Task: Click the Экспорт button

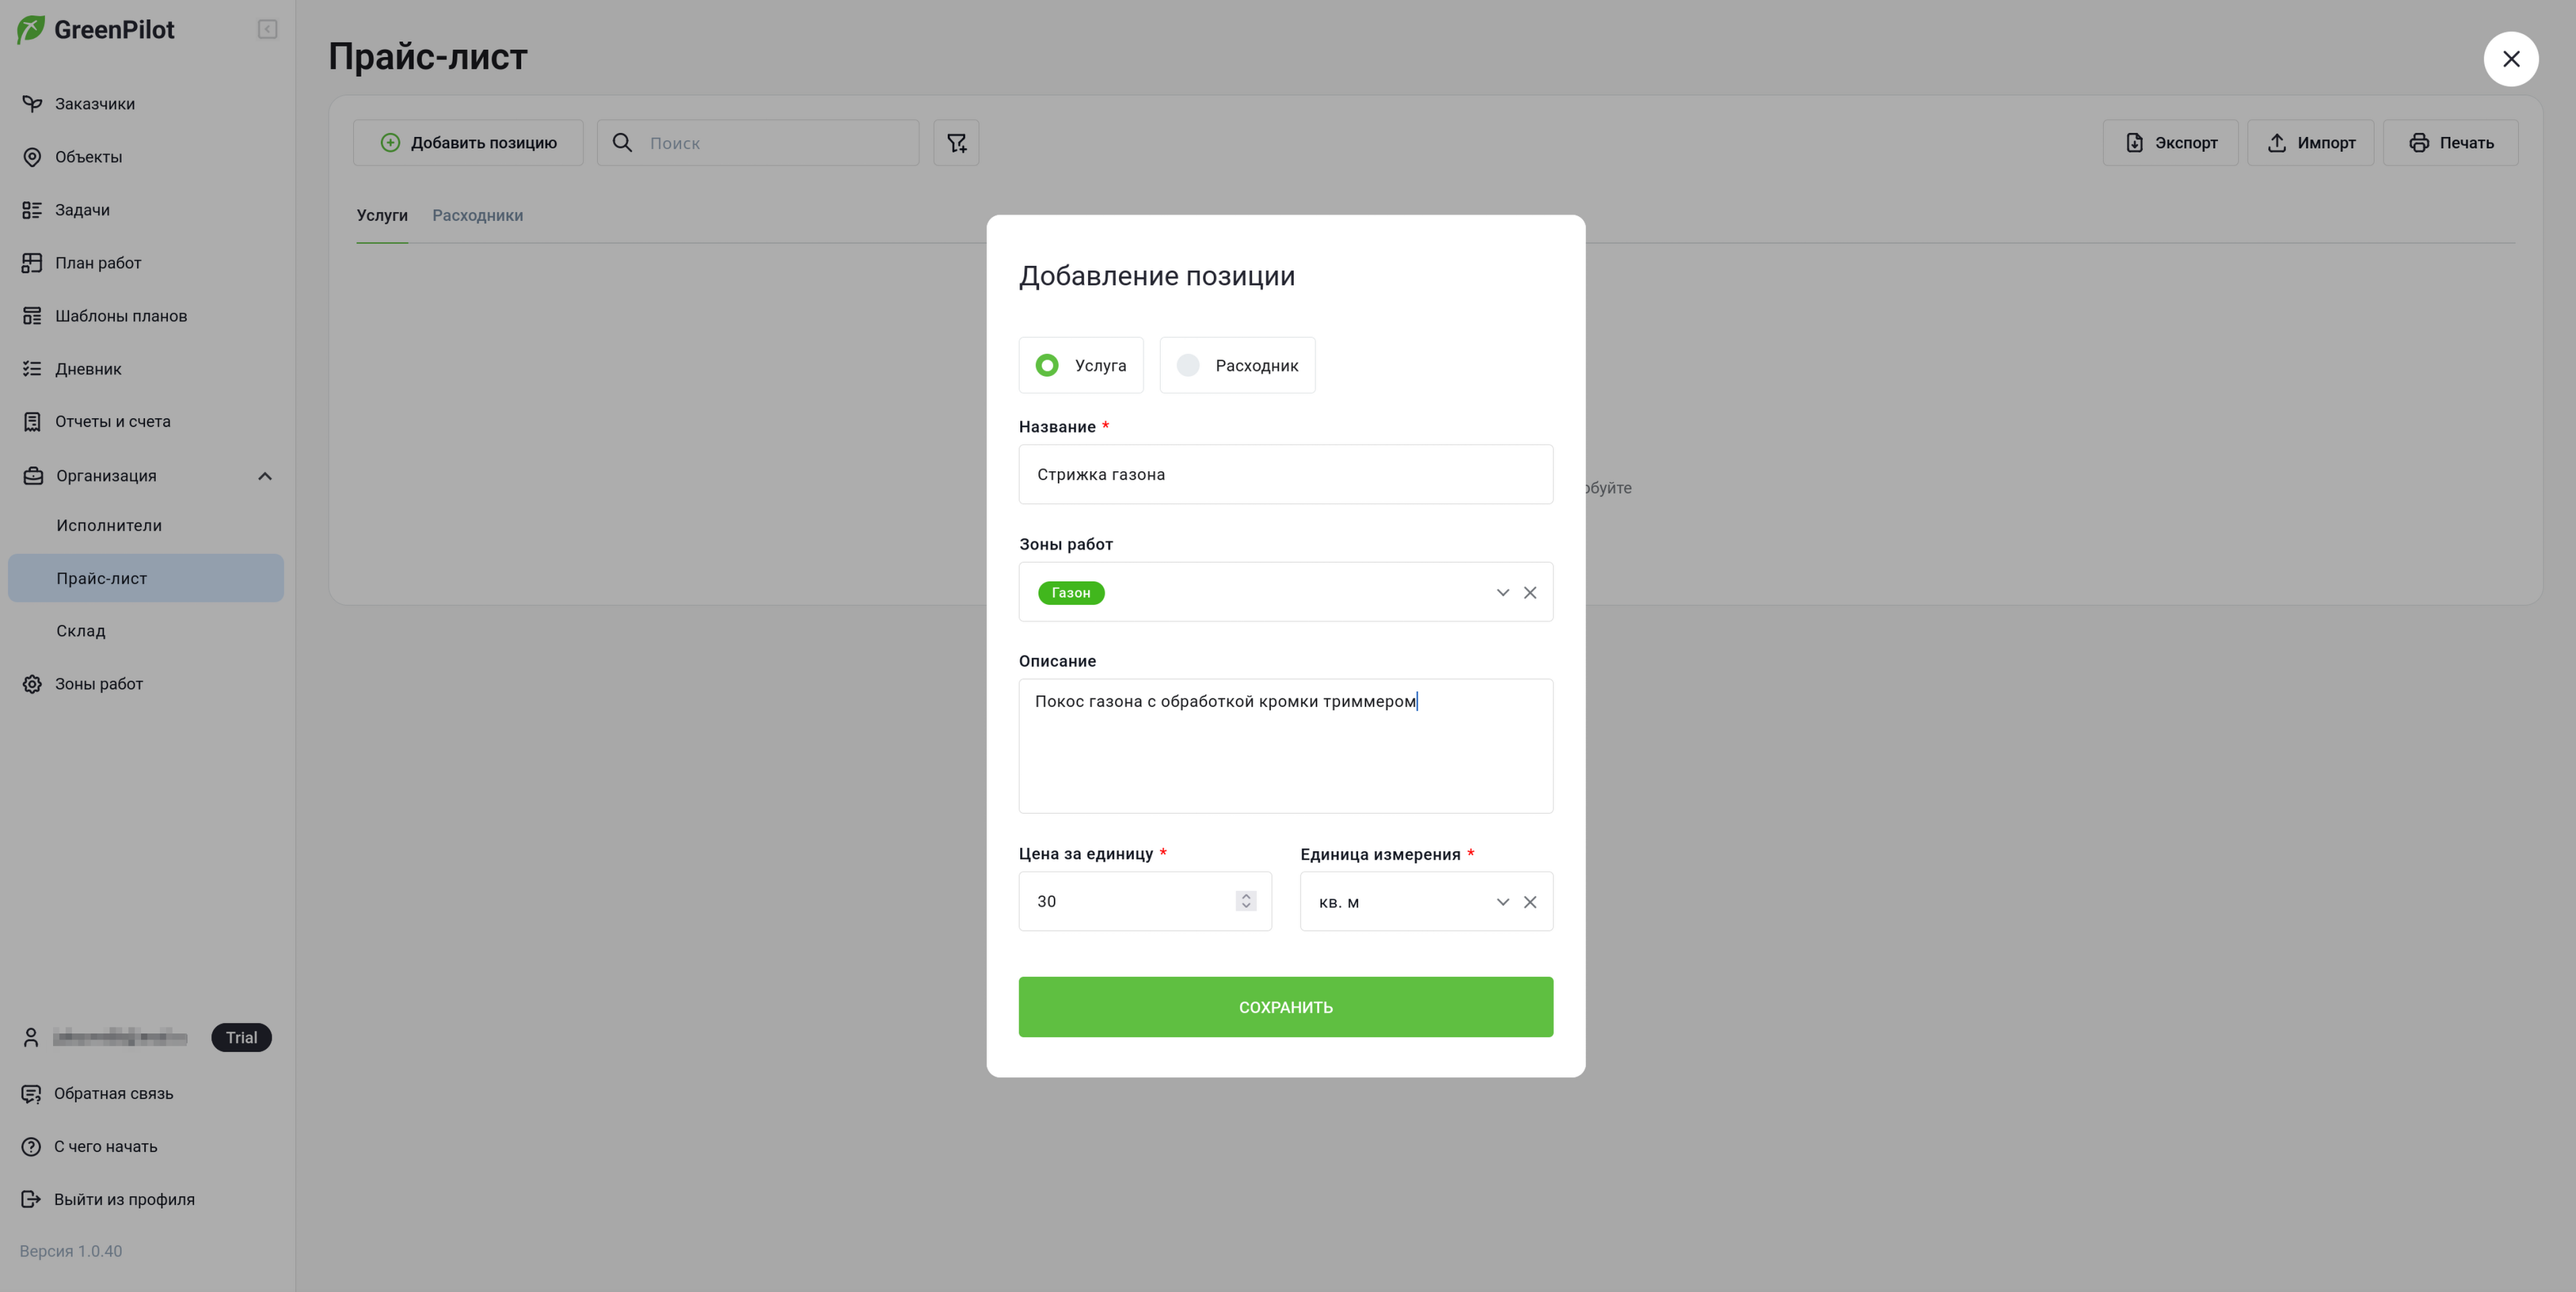Action: pyautogui.click(x=2170, y=143)
